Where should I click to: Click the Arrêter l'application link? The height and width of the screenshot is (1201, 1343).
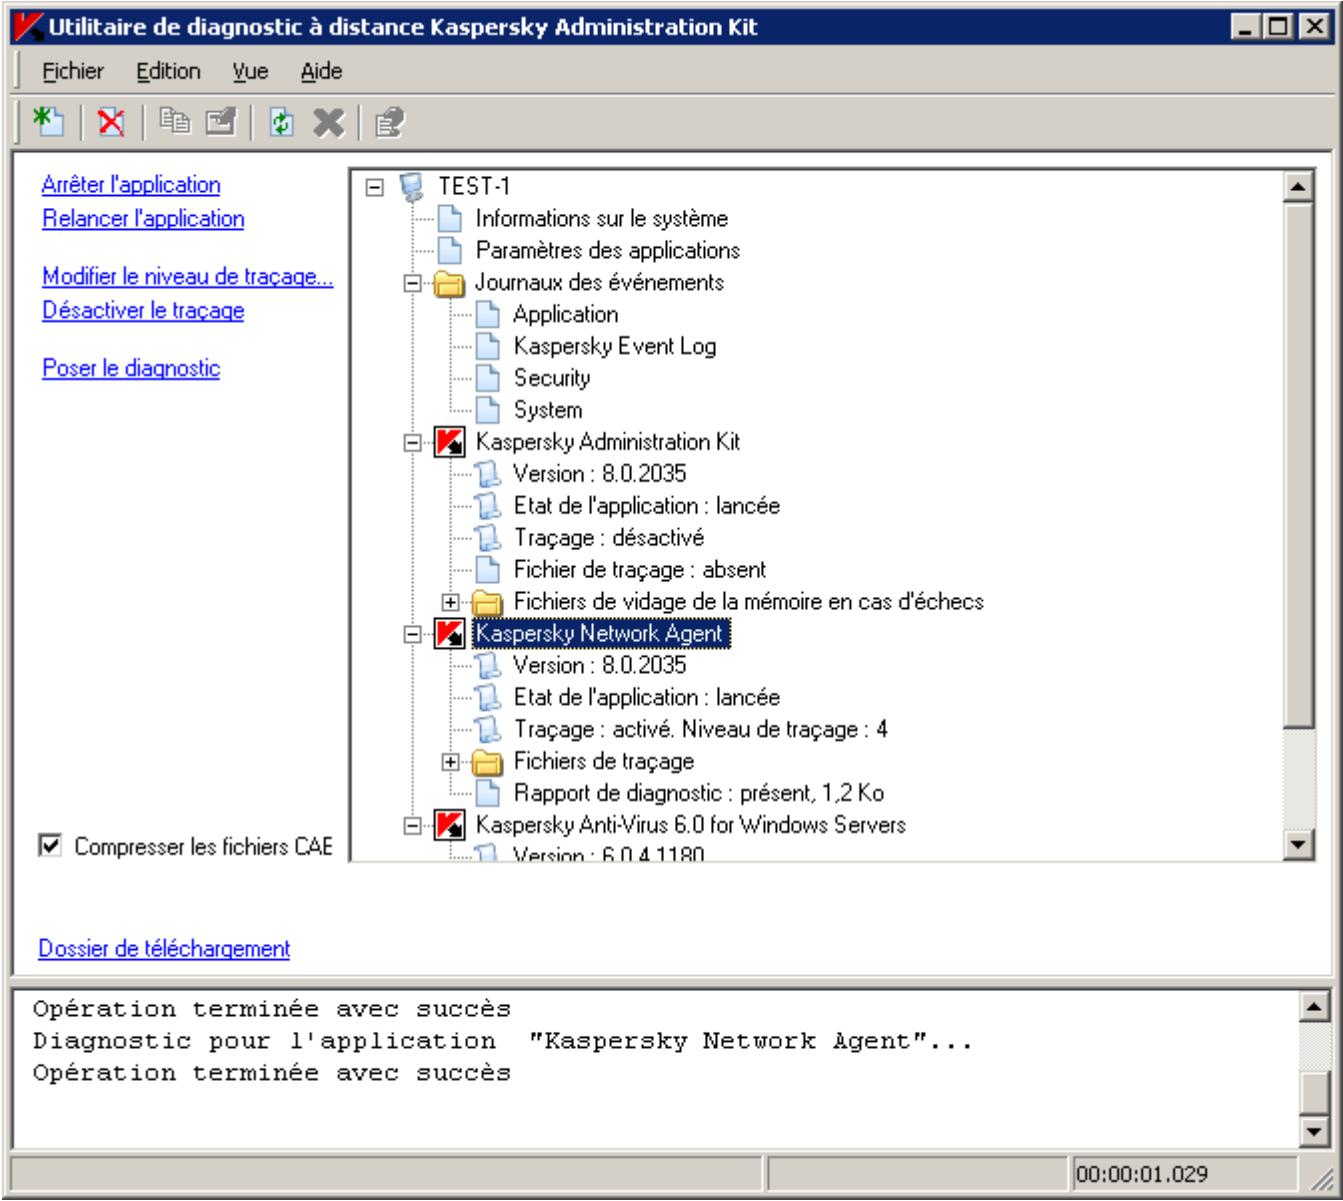pos(131,185)
